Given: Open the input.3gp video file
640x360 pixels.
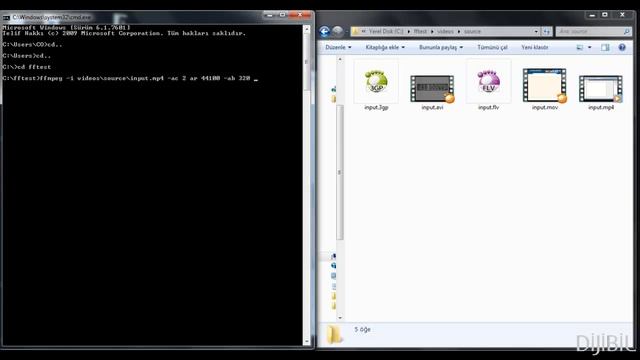Looking at the screenshot, I should pyautogui.click(x=376, y=85).
